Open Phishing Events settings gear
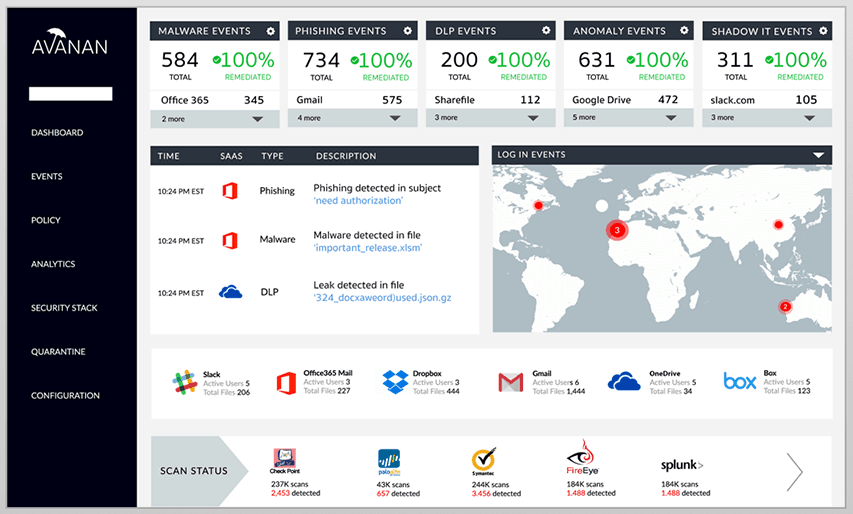This screenshot has width=853, height=514. pos(407,31)
